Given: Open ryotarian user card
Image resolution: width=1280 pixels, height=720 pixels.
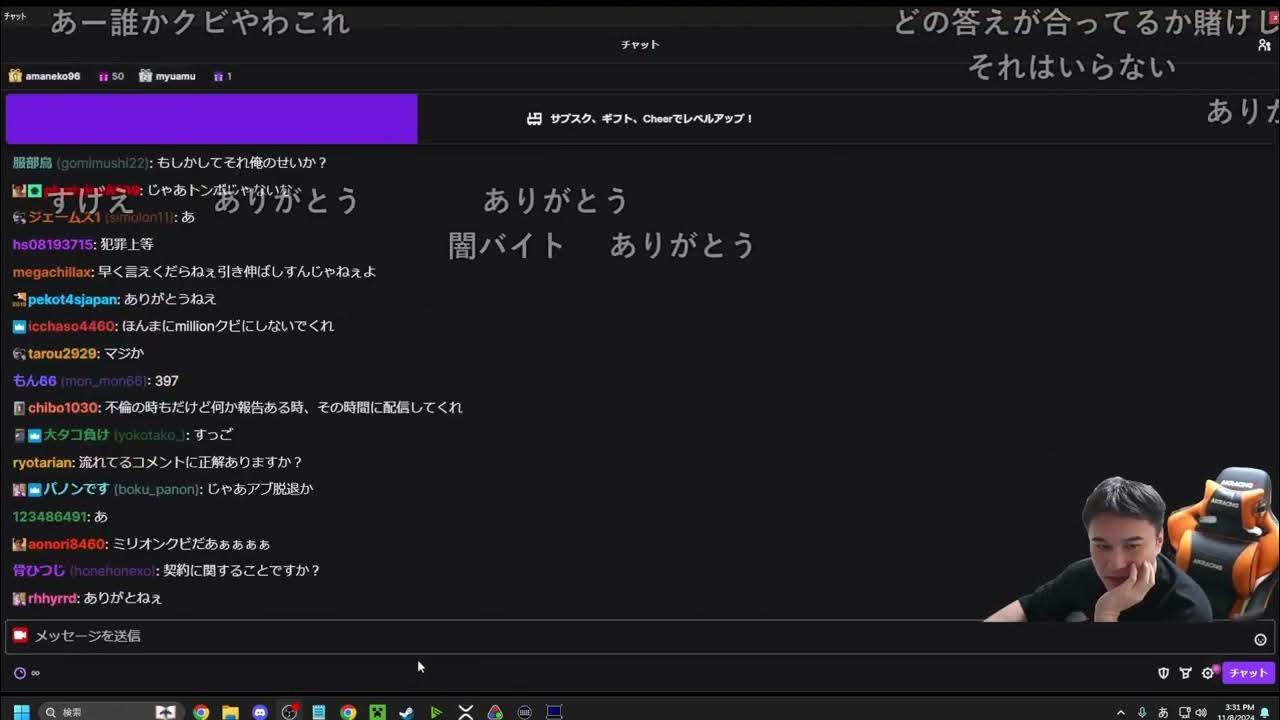Looking at the screenshot, I should [x=43, y=462].
